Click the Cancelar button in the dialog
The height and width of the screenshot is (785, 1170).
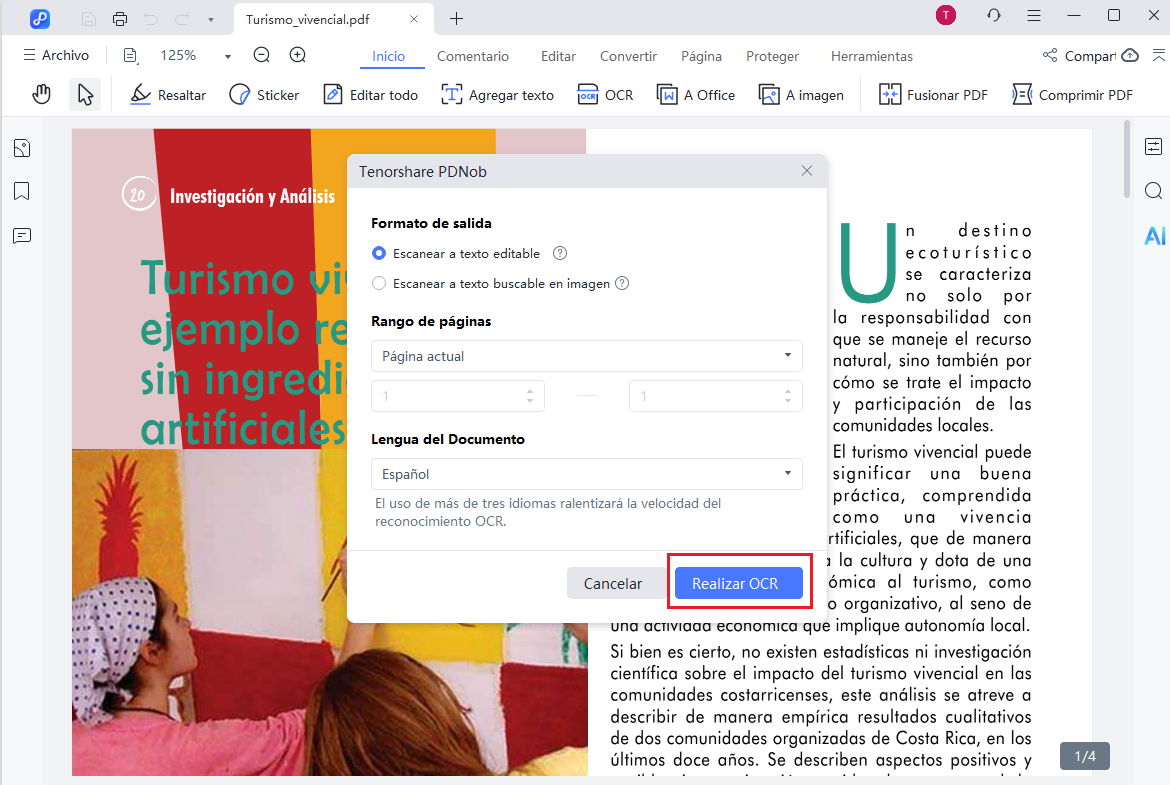point(613,583)
